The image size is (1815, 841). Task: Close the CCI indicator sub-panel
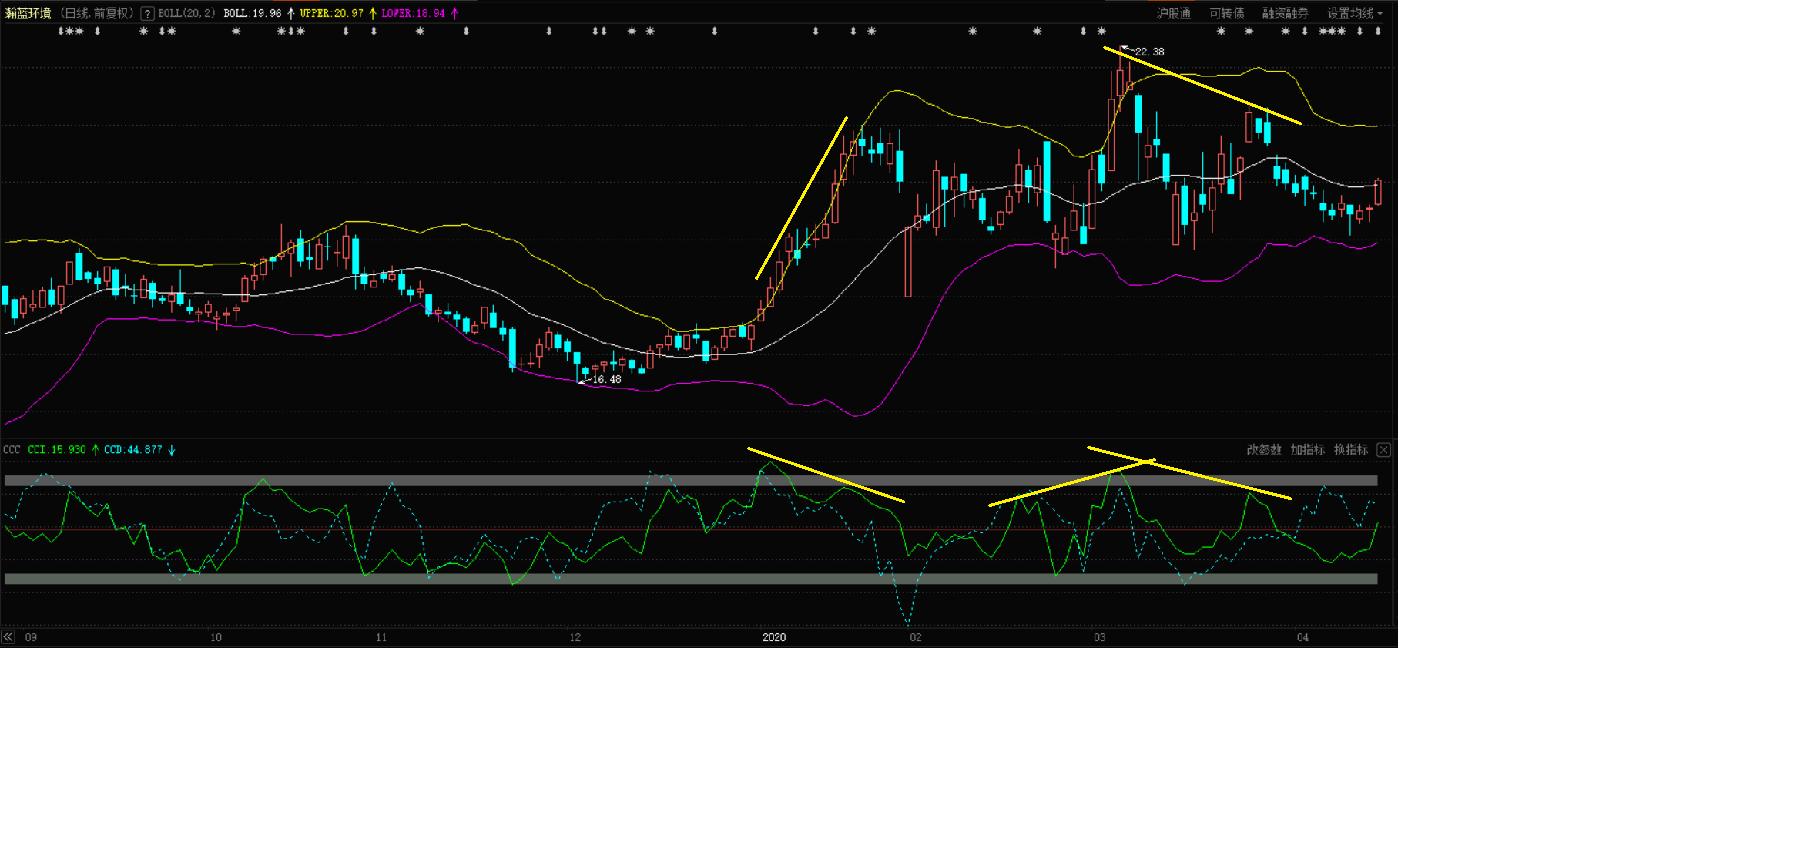pyautogui.click(x=1383, y=450)
